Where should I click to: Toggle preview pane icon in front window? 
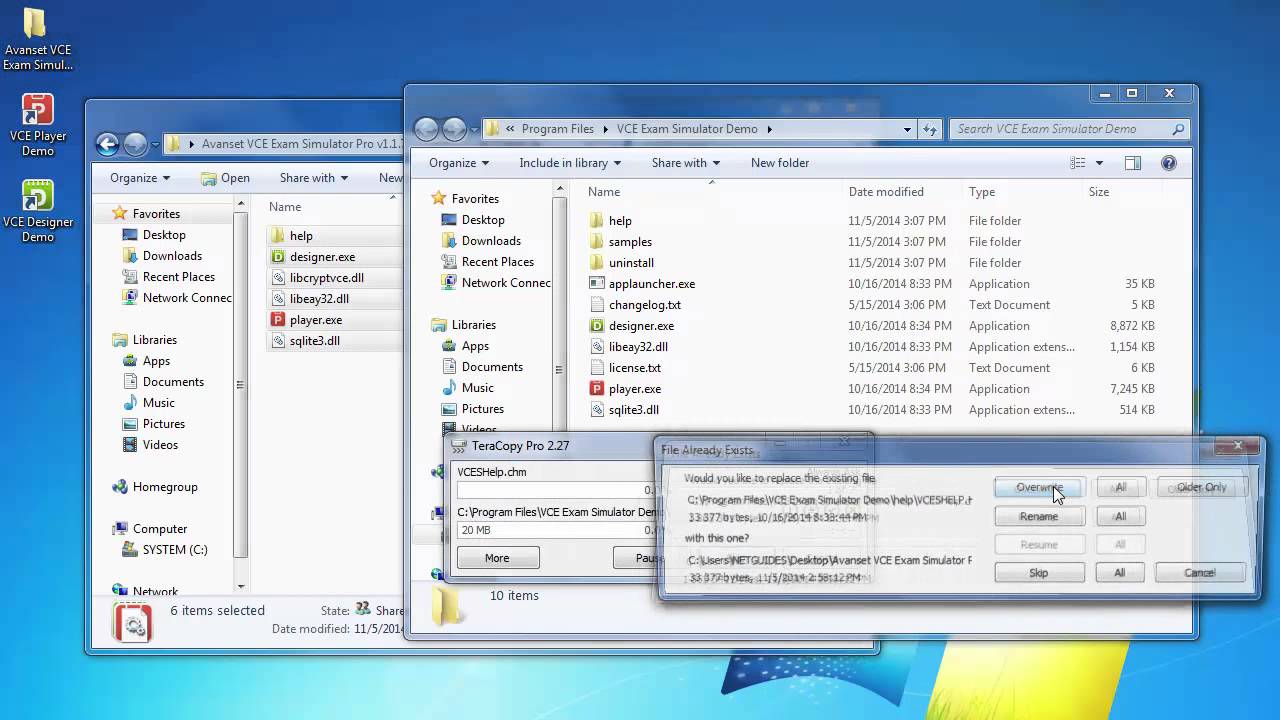pos(1133,163)
